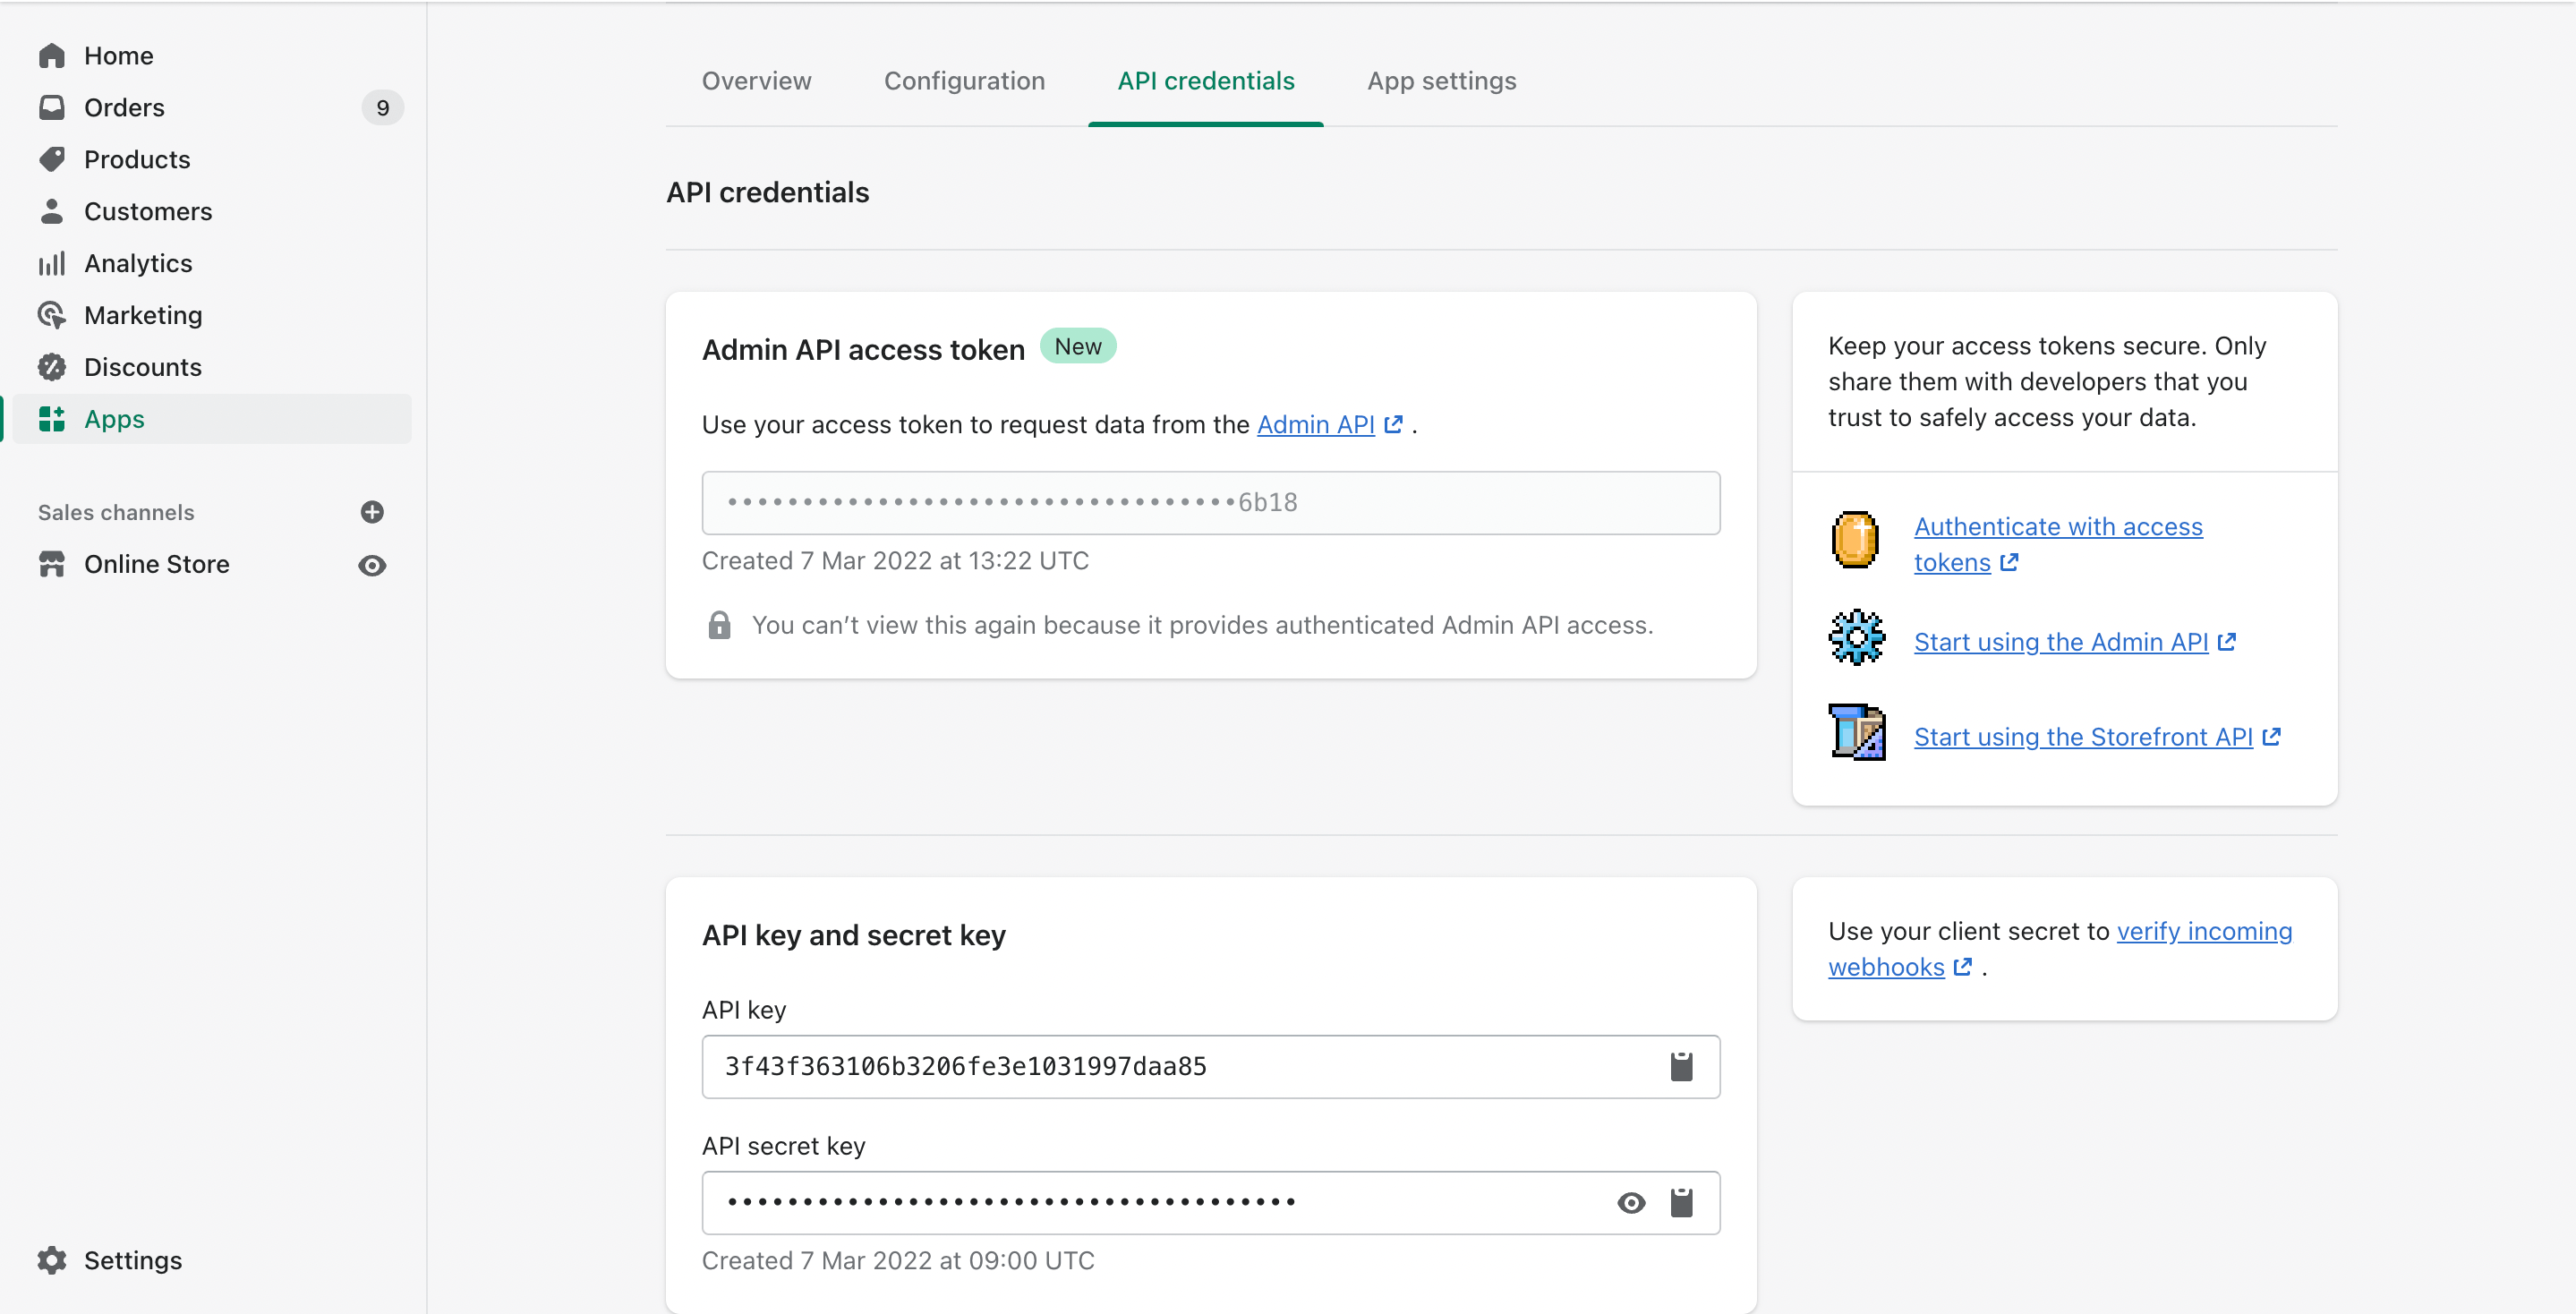Image resolution: width=2576 pixels, height=1314 pixels.
Task: View the Online Store via its eye icon
Action: tap(372, 565)
